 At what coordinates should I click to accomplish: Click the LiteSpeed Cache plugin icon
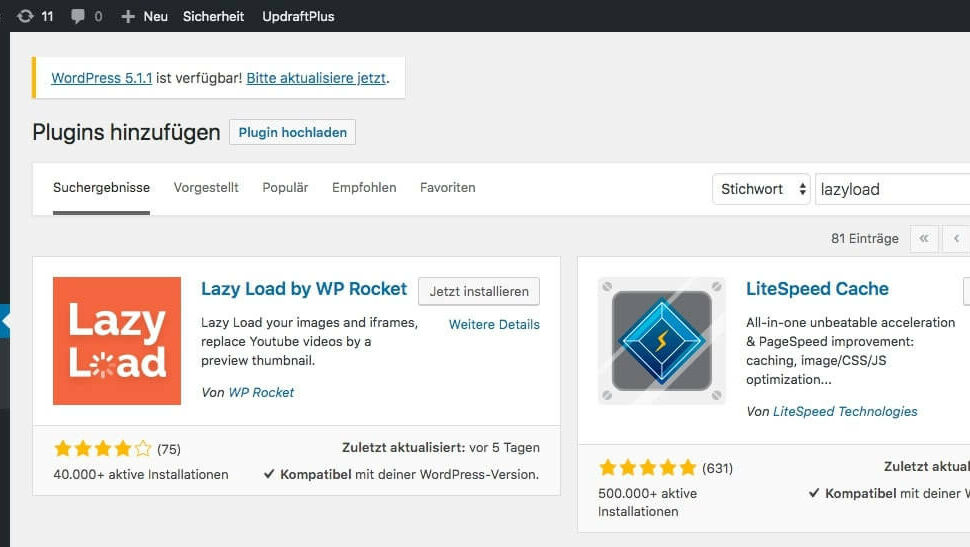tap(662, 341)
